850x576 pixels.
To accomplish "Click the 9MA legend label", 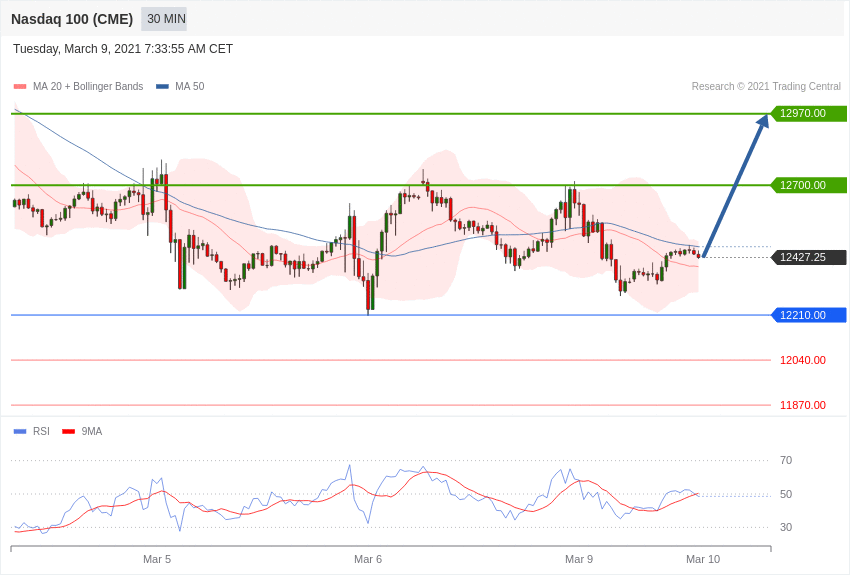I will 92,431.
